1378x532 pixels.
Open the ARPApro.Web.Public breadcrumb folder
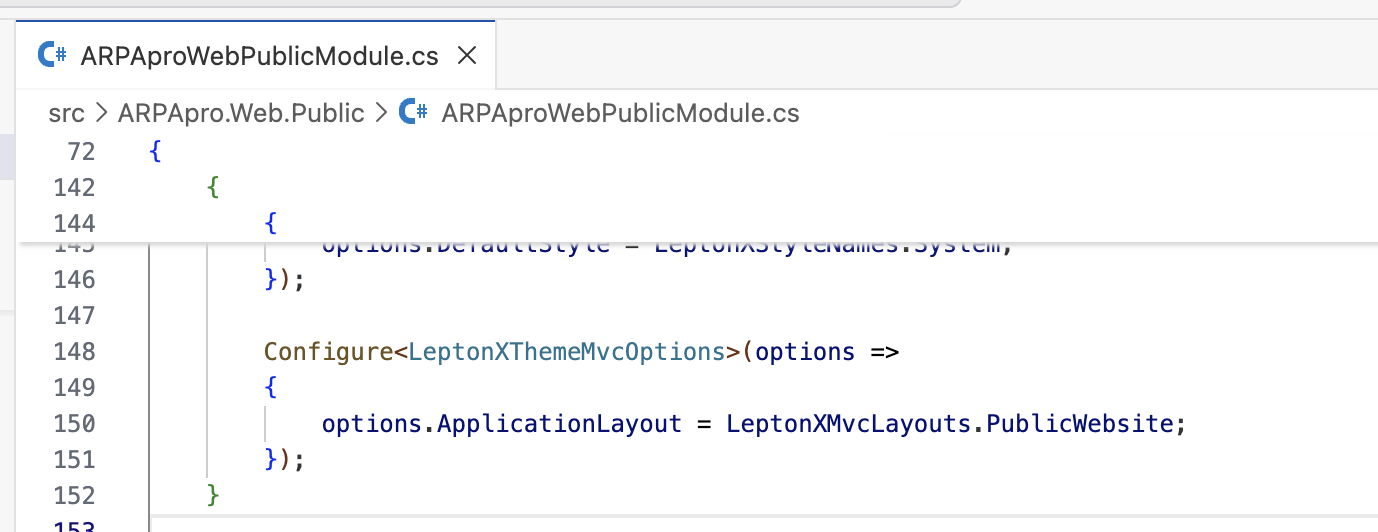241,113
